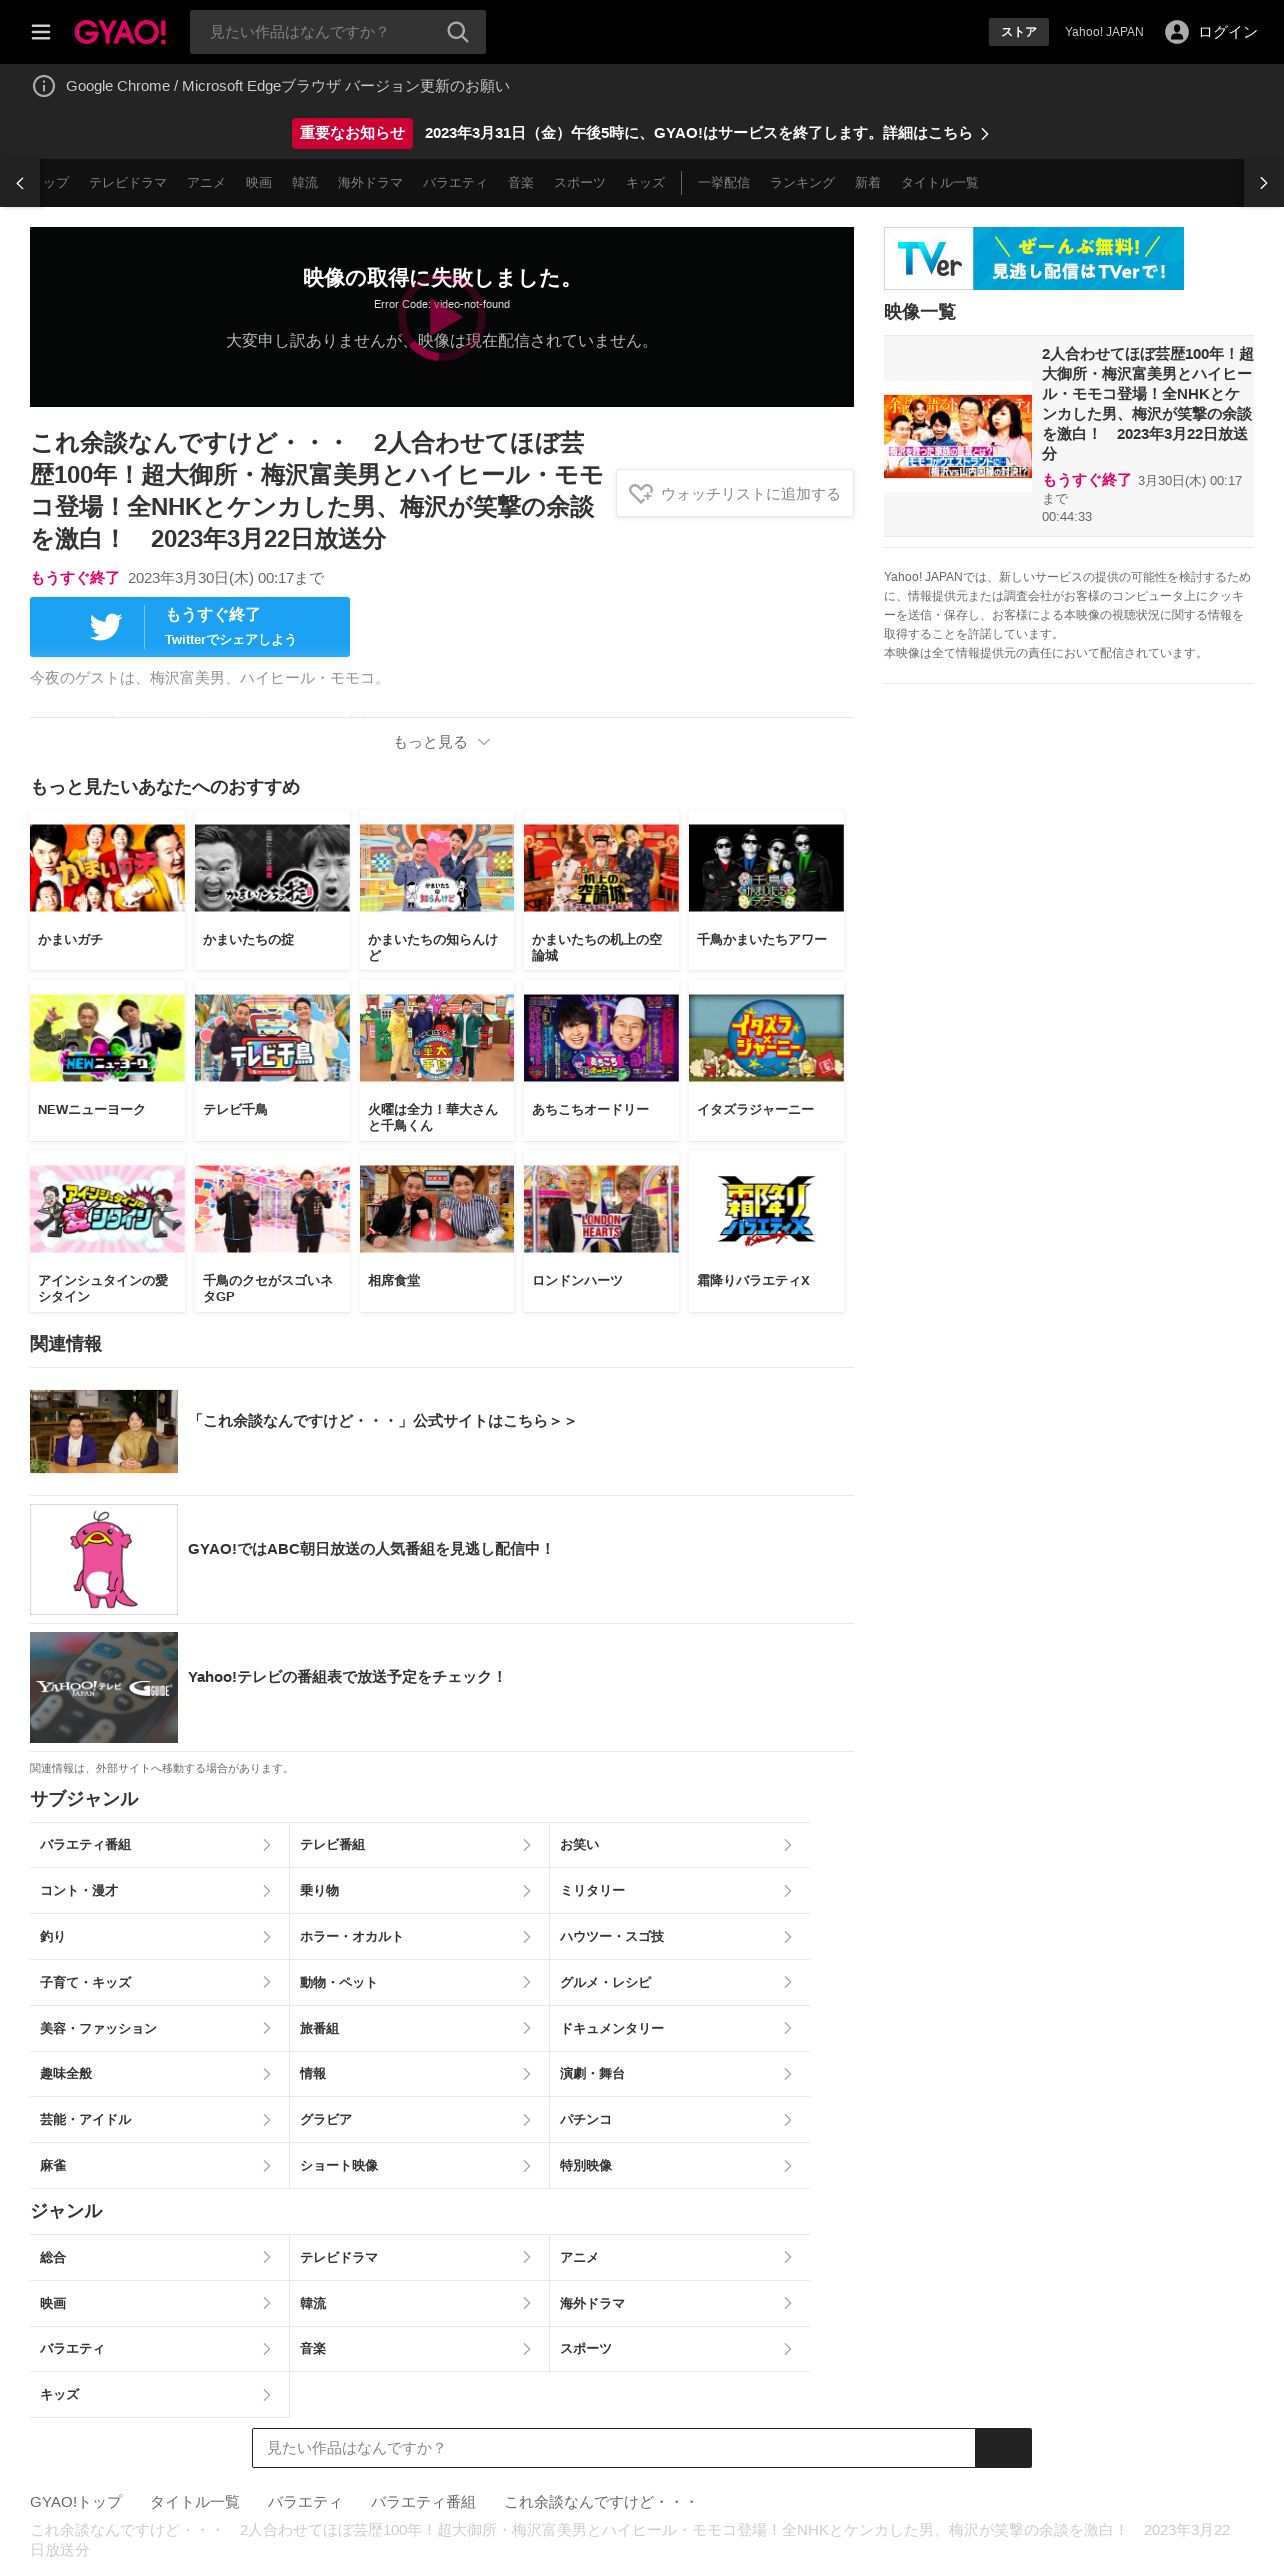This screenshot has height=2568, width=1284.
Task: Open グルメ・レシピ subgenre row
Action: (679, 1982)
